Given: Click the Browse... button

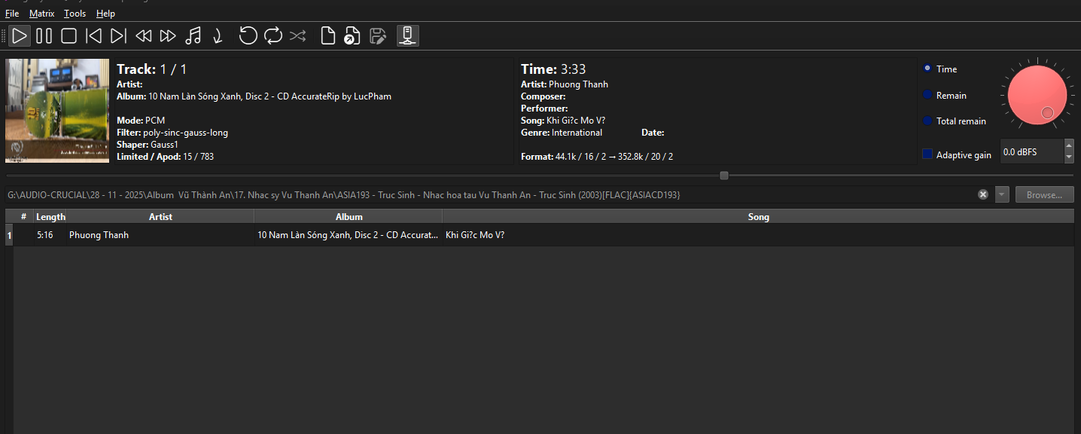Looking at the screenshot, I should click(1044, 195).
